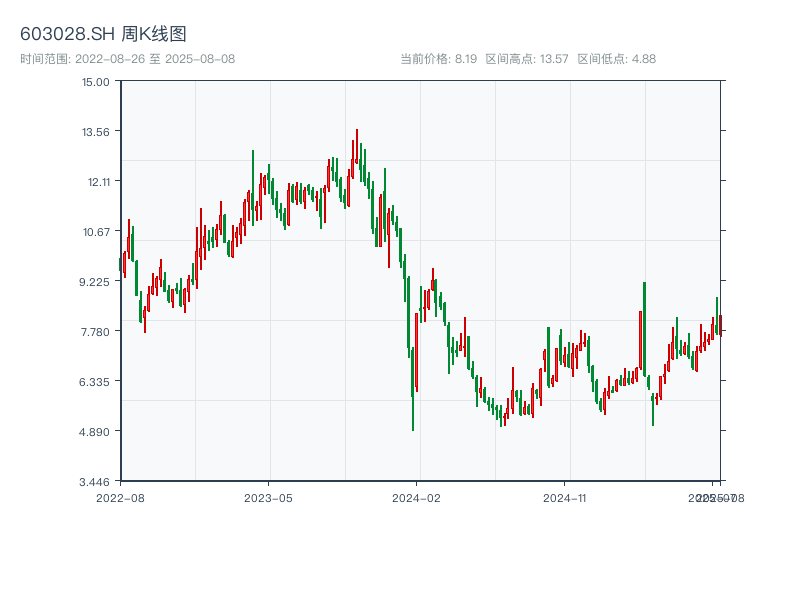Click the highest red candlestick at the peak

(356, 147)
